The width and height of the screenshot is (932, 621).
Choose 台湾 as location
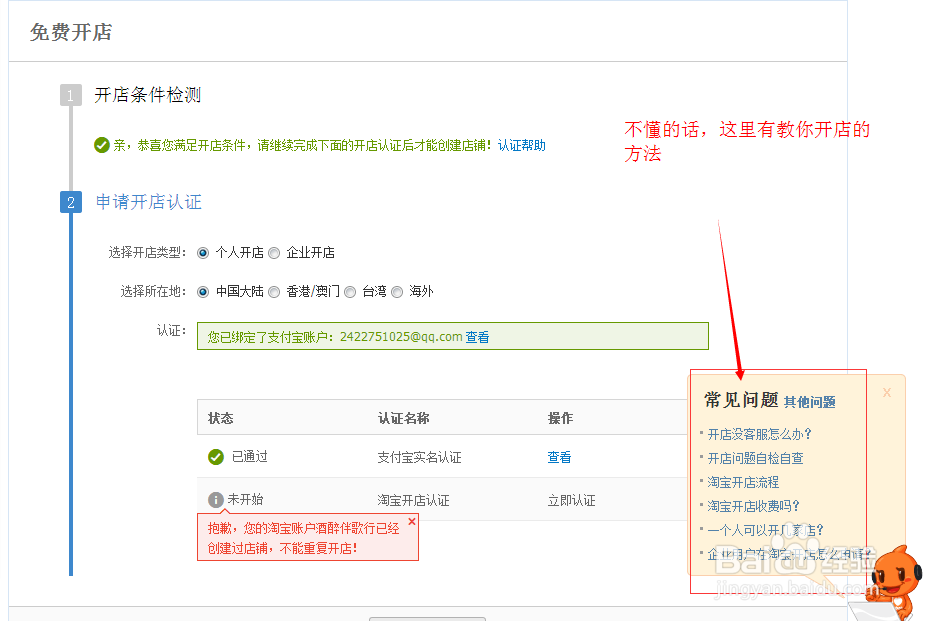350,292
